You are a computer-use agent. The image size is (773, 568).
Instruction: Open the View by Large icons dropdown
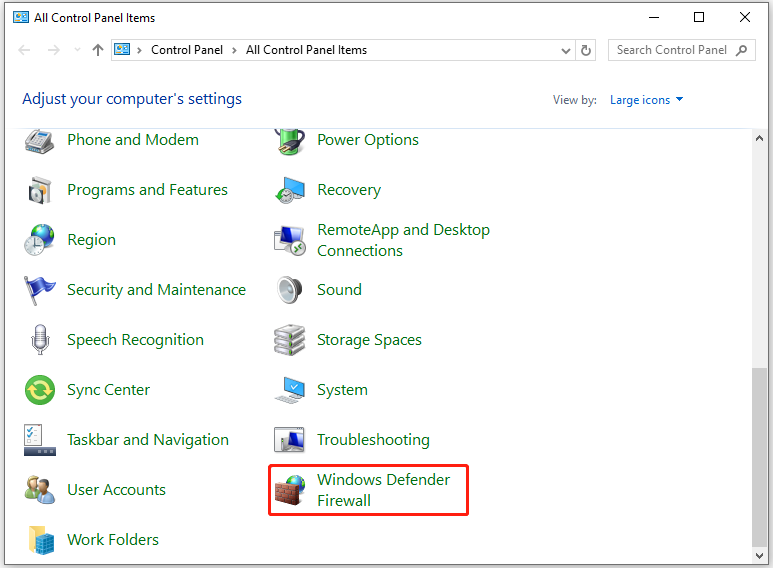646,100
